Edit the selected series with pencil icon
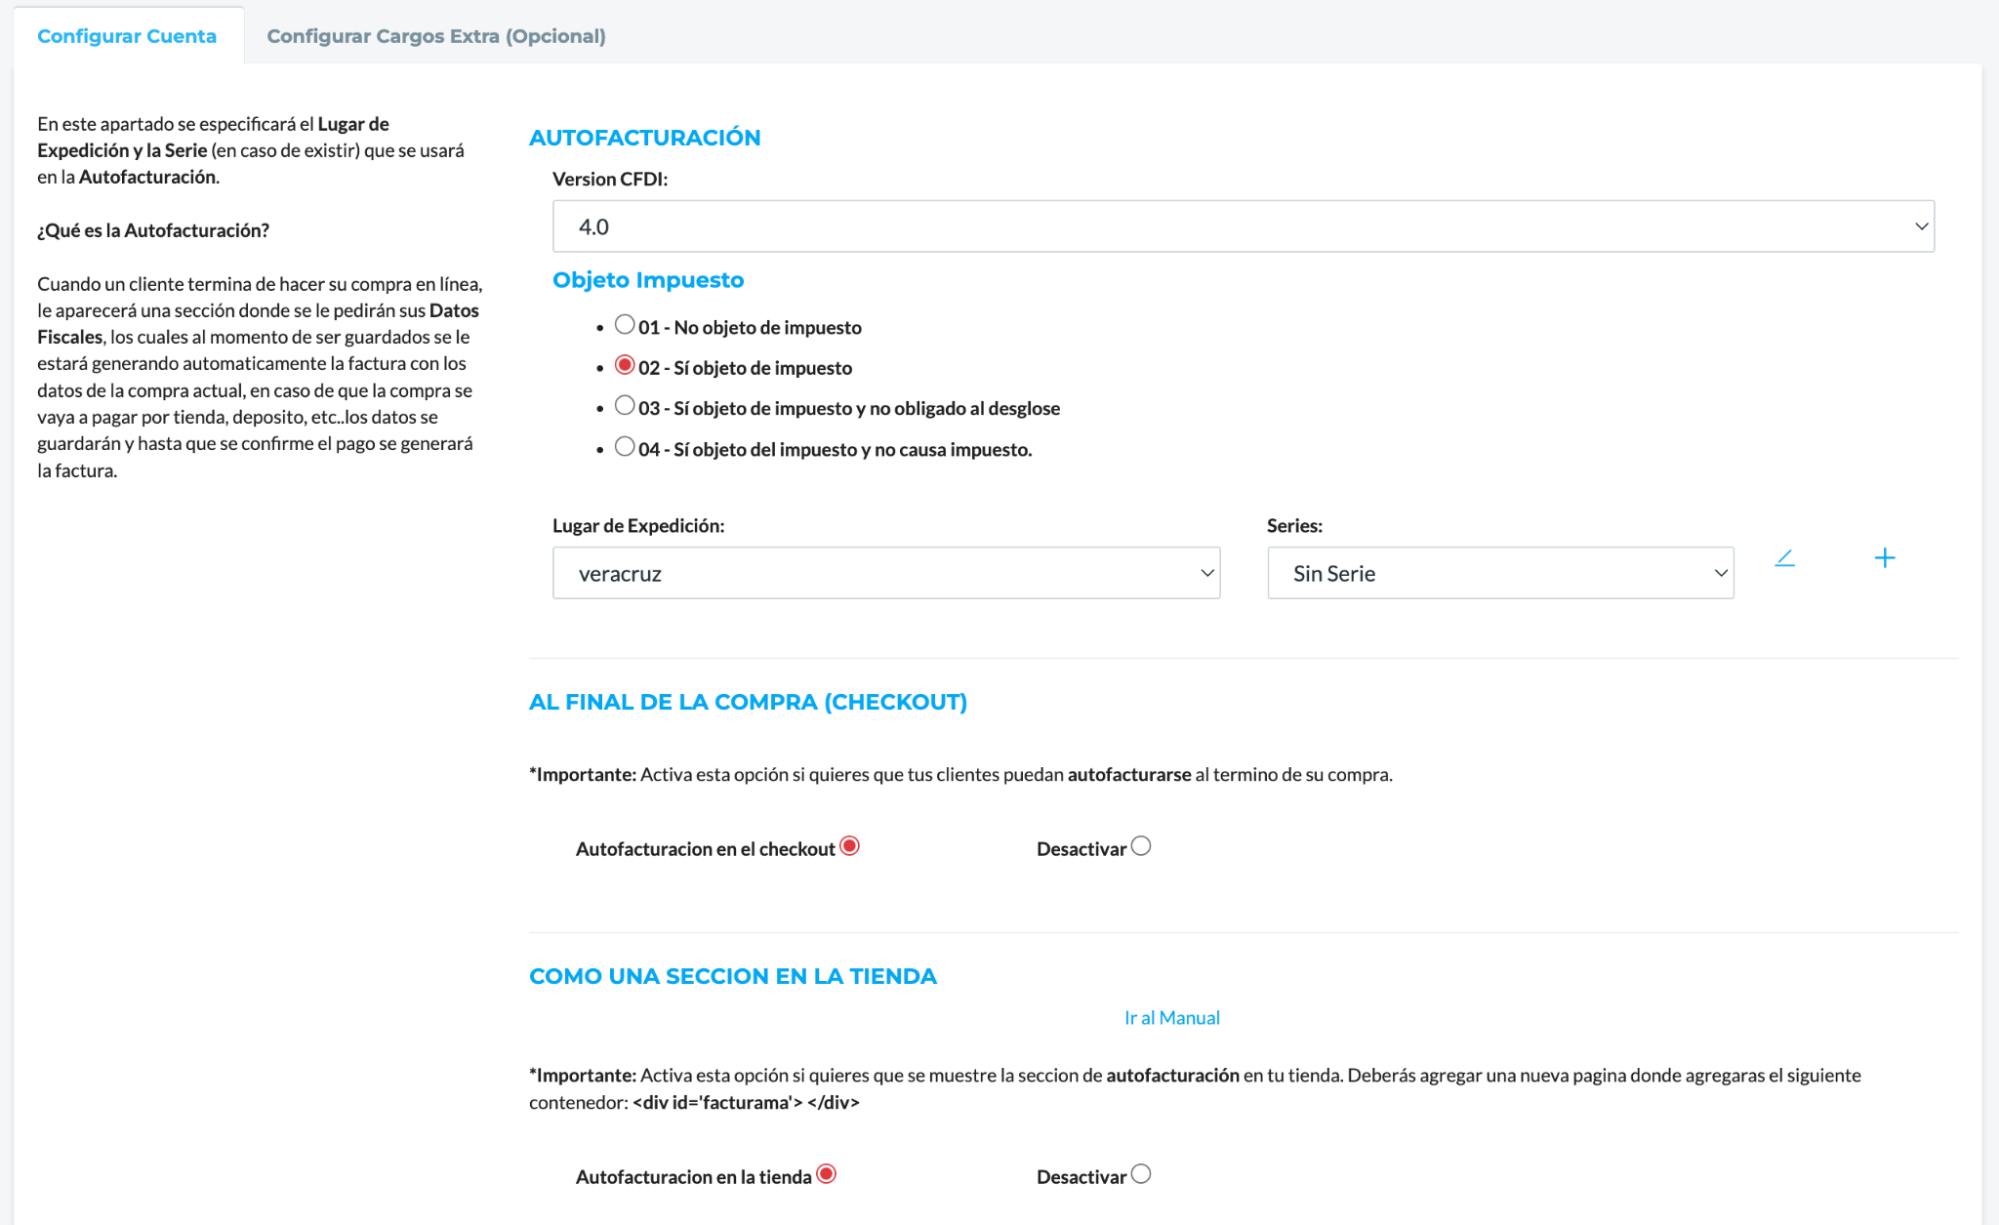The width and height of the screenshot is (1999, 1225). tap(1784, 558)
